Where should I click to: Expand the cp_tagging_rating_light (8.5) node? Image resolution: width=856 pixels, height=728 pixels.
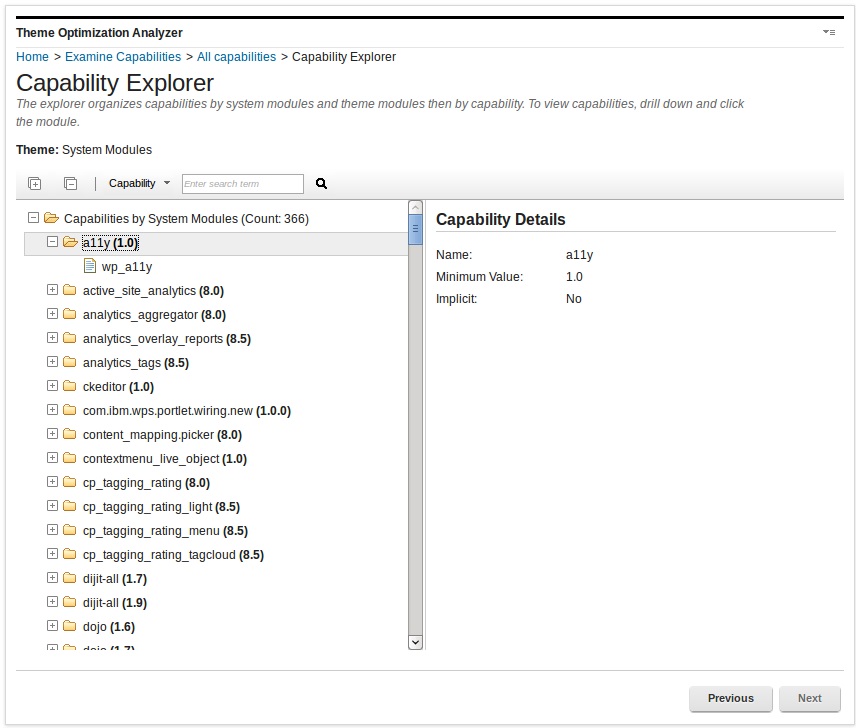[52, 506]
